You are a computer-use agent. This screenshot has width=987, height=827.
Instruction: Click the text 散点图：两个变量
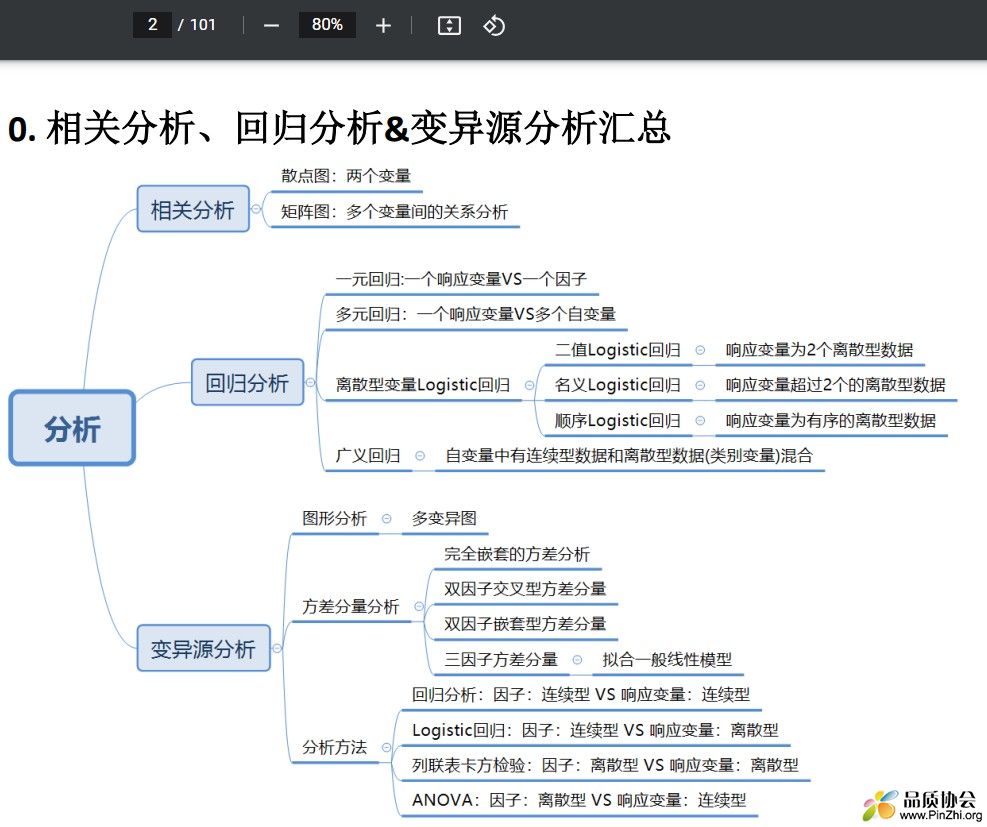(x=346, y=176)
